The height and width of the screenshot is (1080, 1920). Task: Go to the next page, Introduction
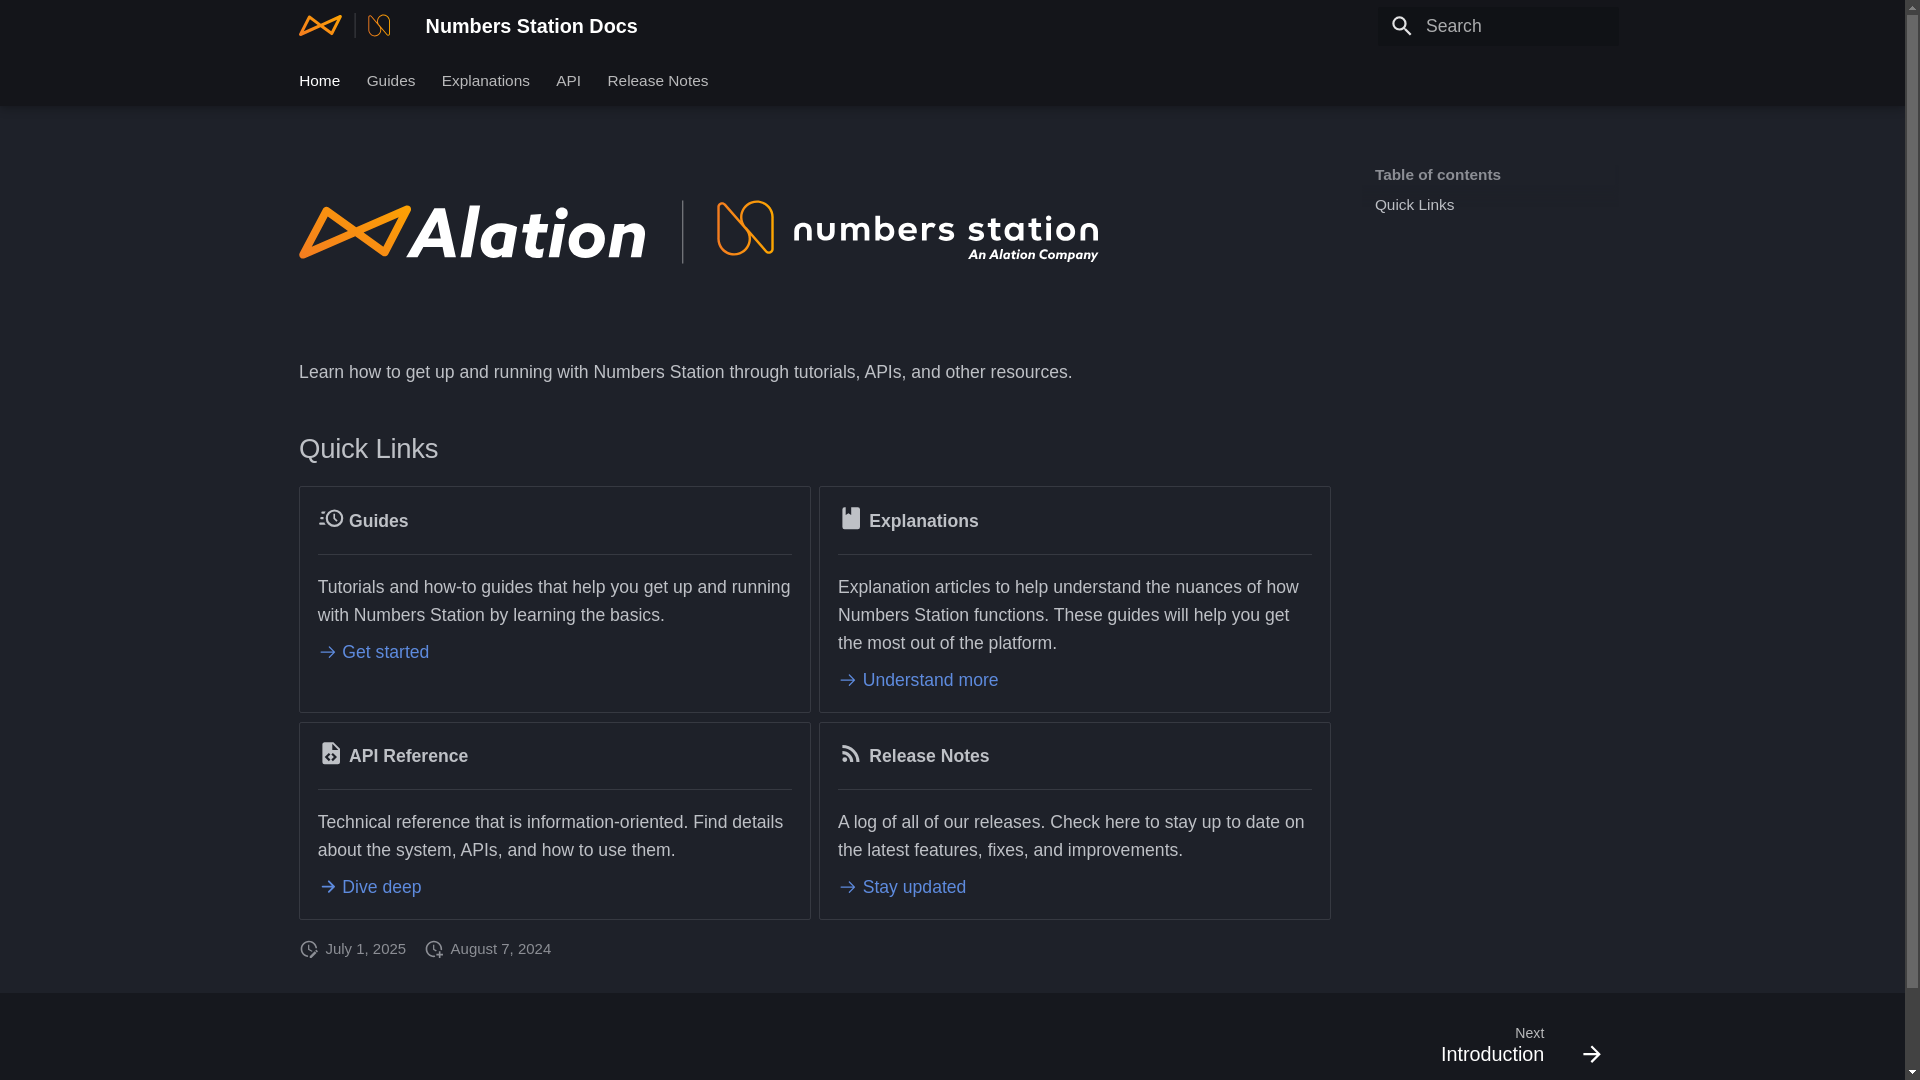click(x=1520, y=1045)
